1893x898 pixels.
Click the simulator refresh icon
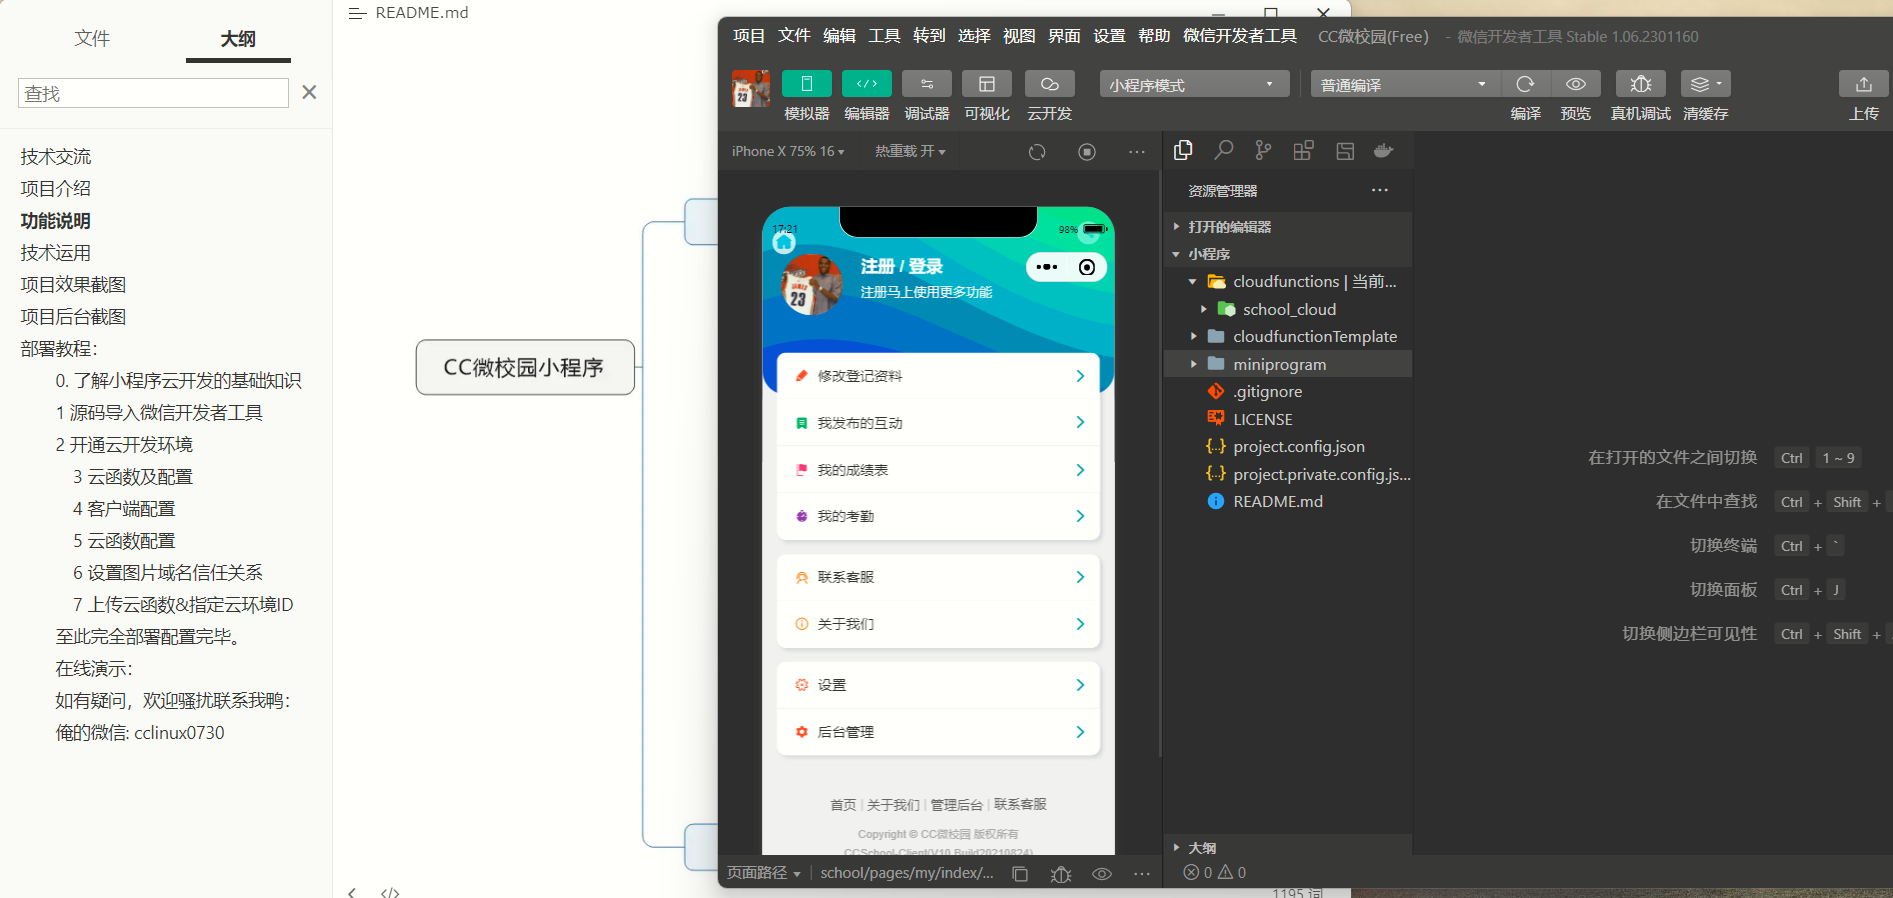[1037, 152]
